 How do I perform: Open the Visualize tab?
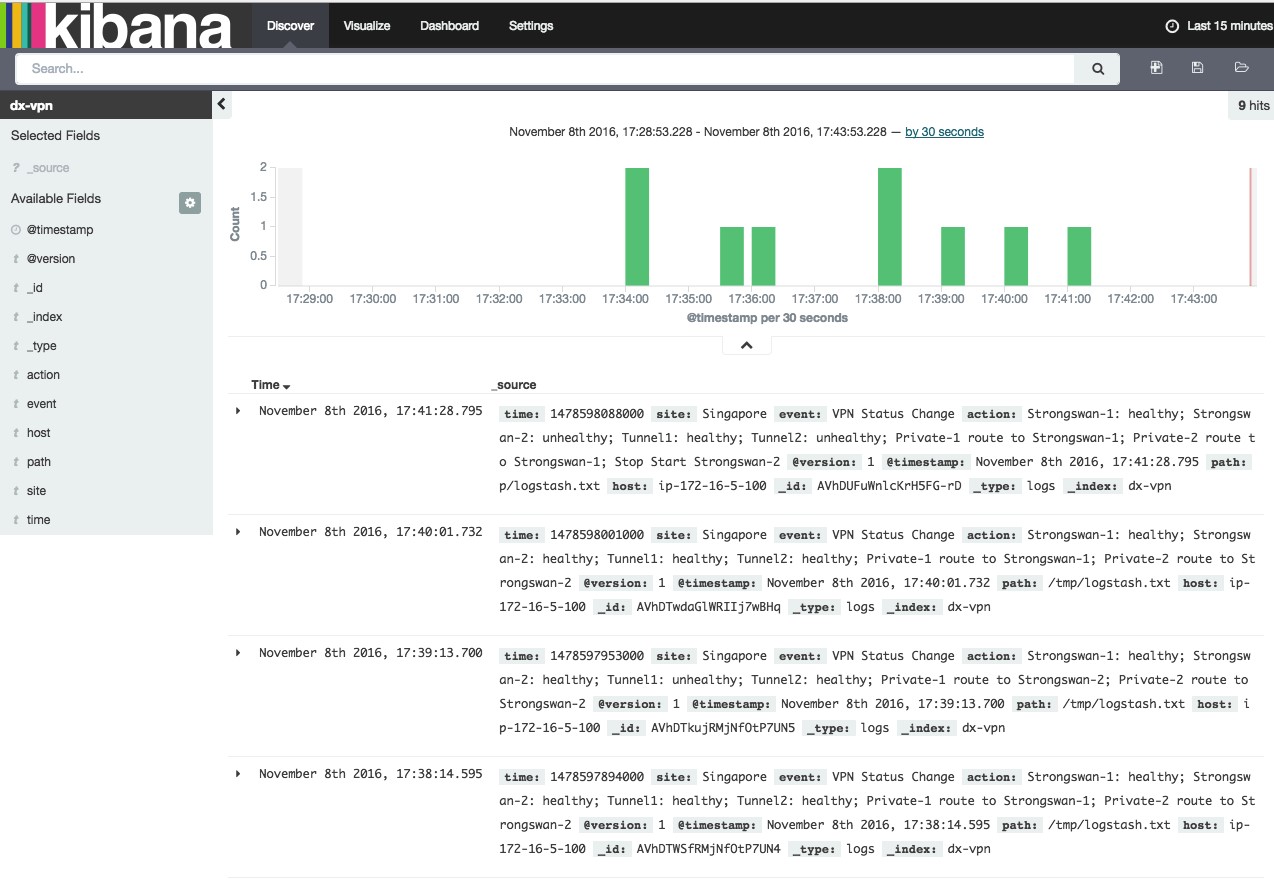pos(367,26)
